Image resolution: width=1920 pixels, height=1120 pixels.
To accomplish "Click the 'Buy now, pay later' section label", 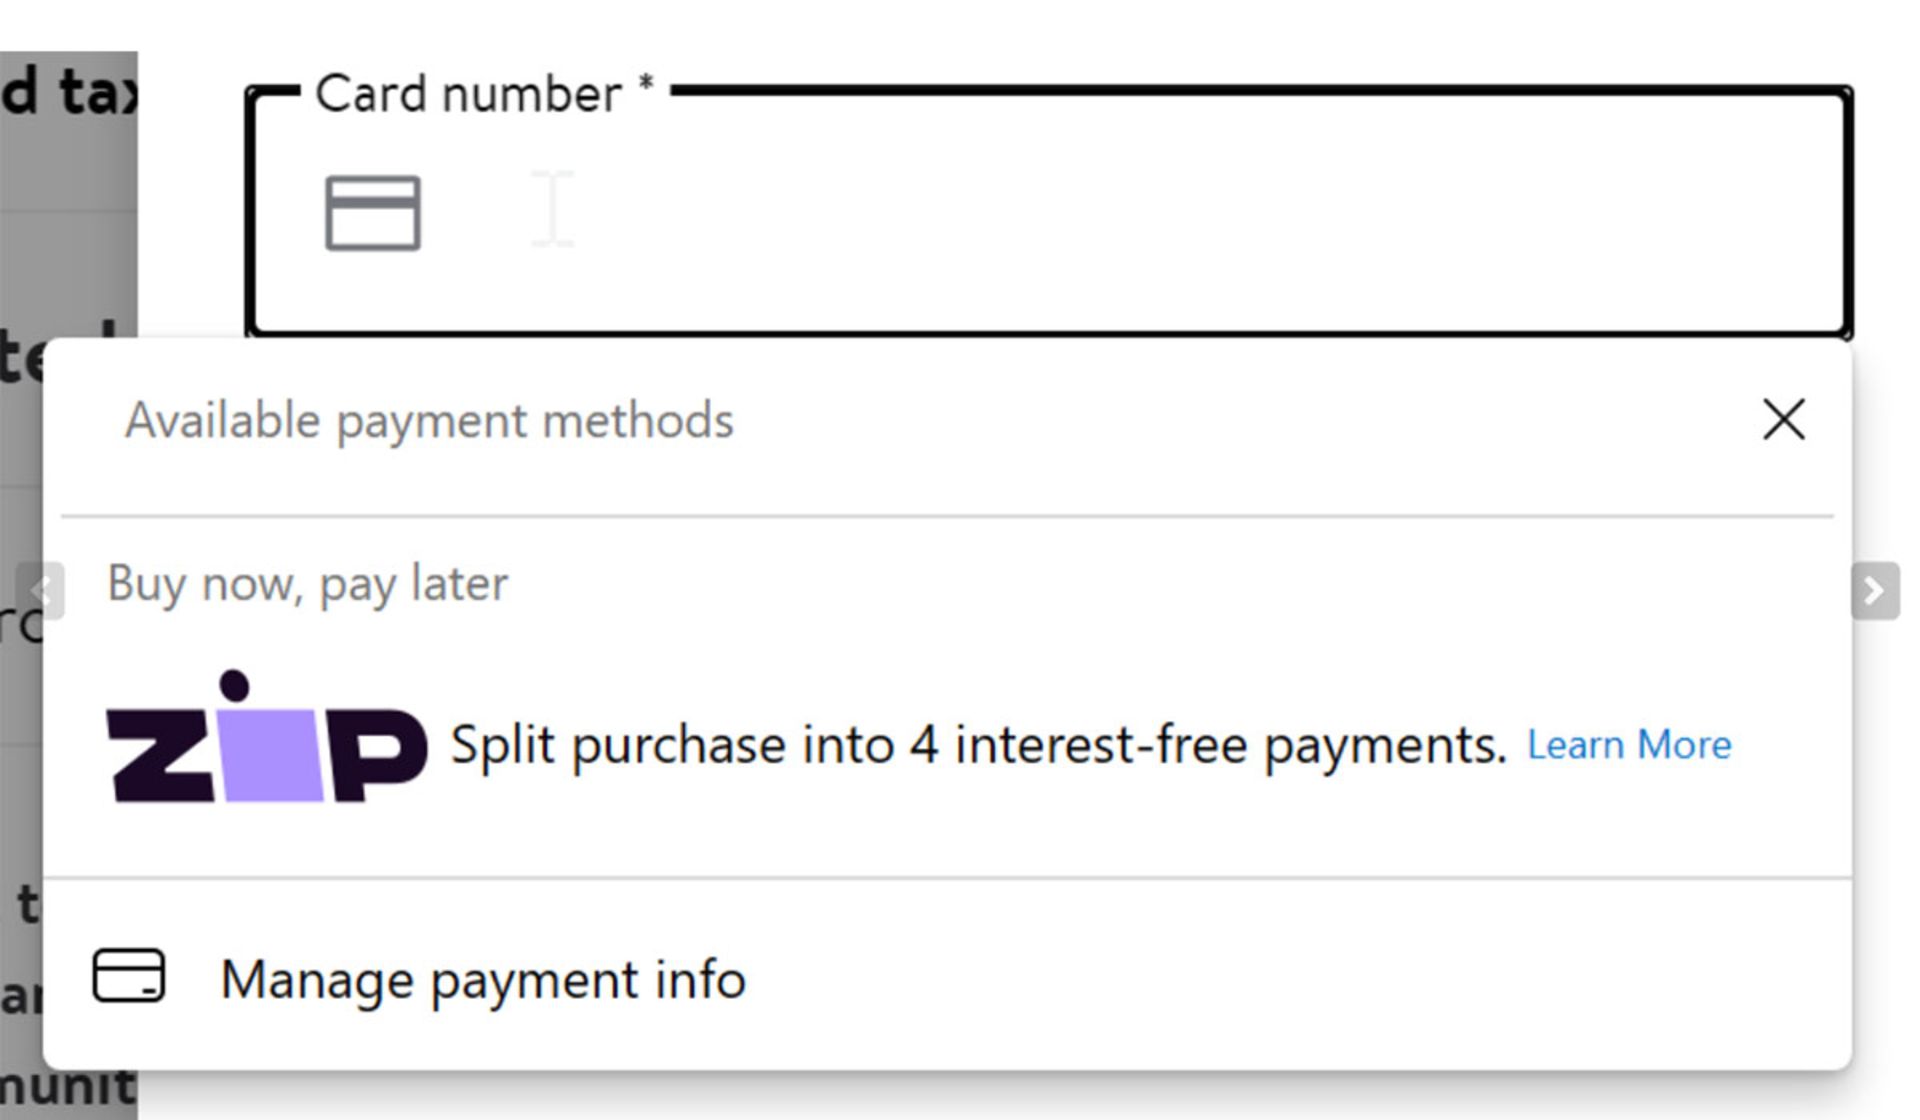I will coord(308,583).
